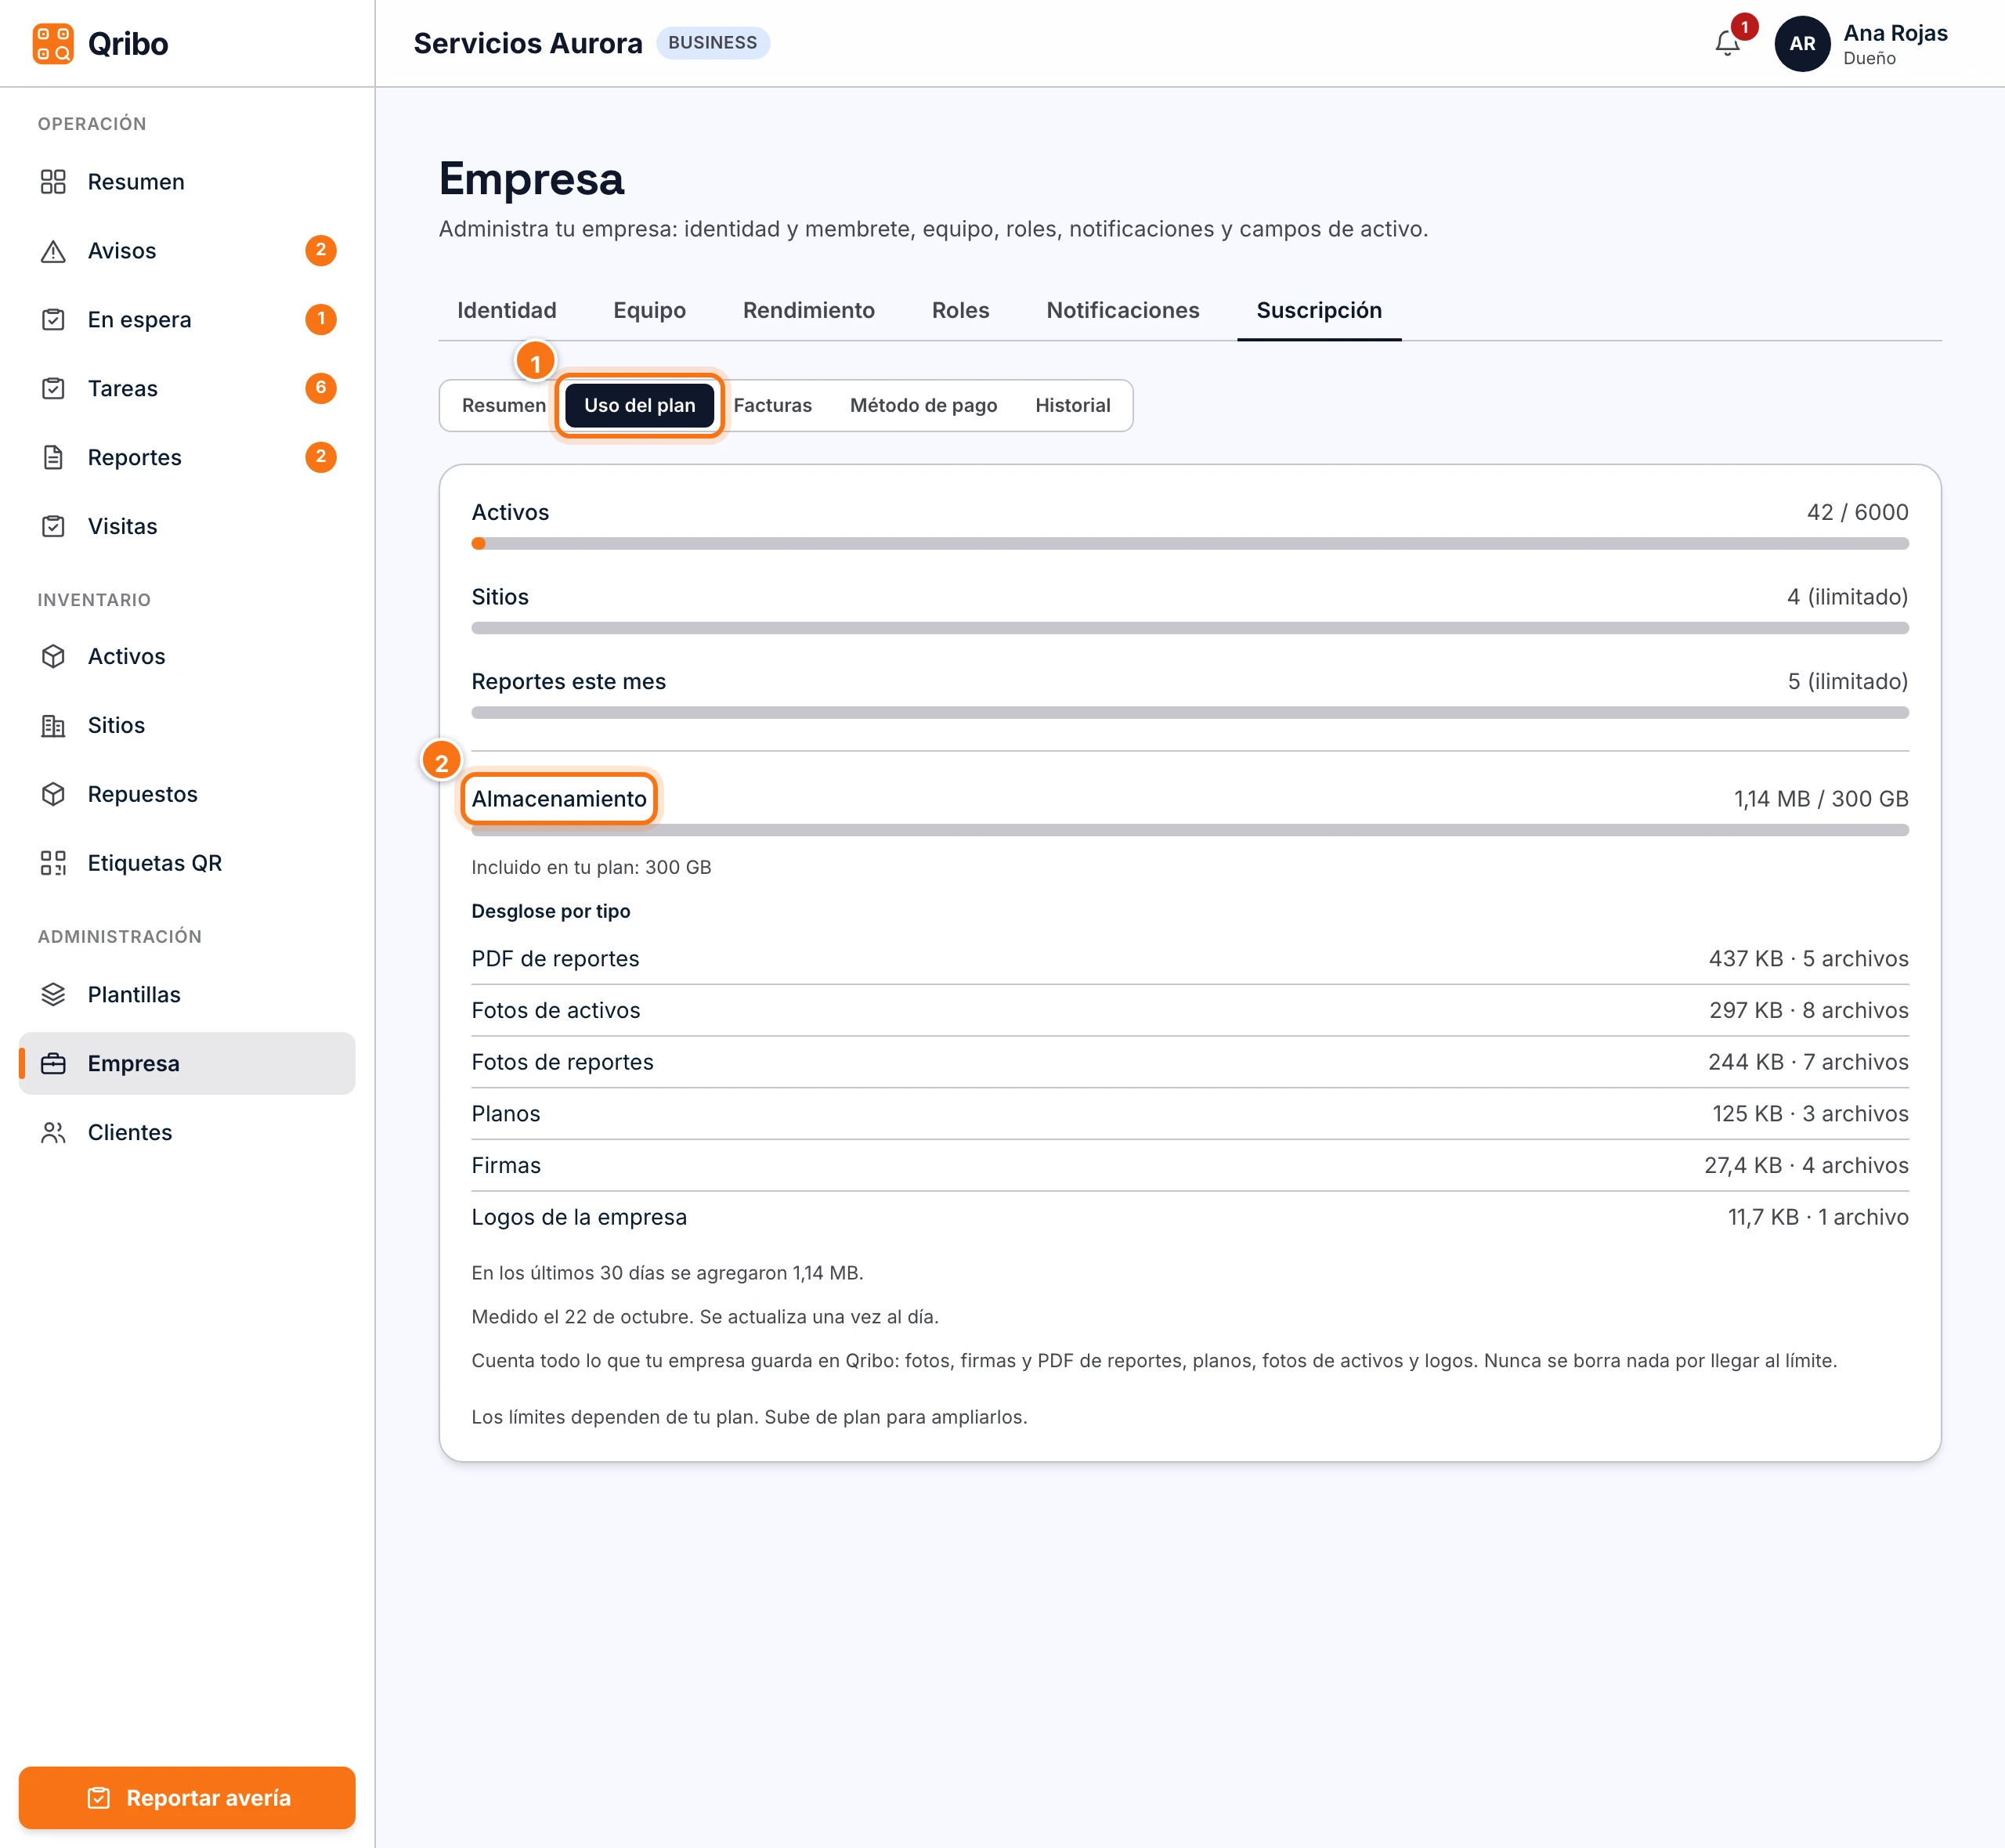Click the Avisos badge showing 2
Image resolution: width=2005 pixels, height=1848 pixels.
[321, 251]
